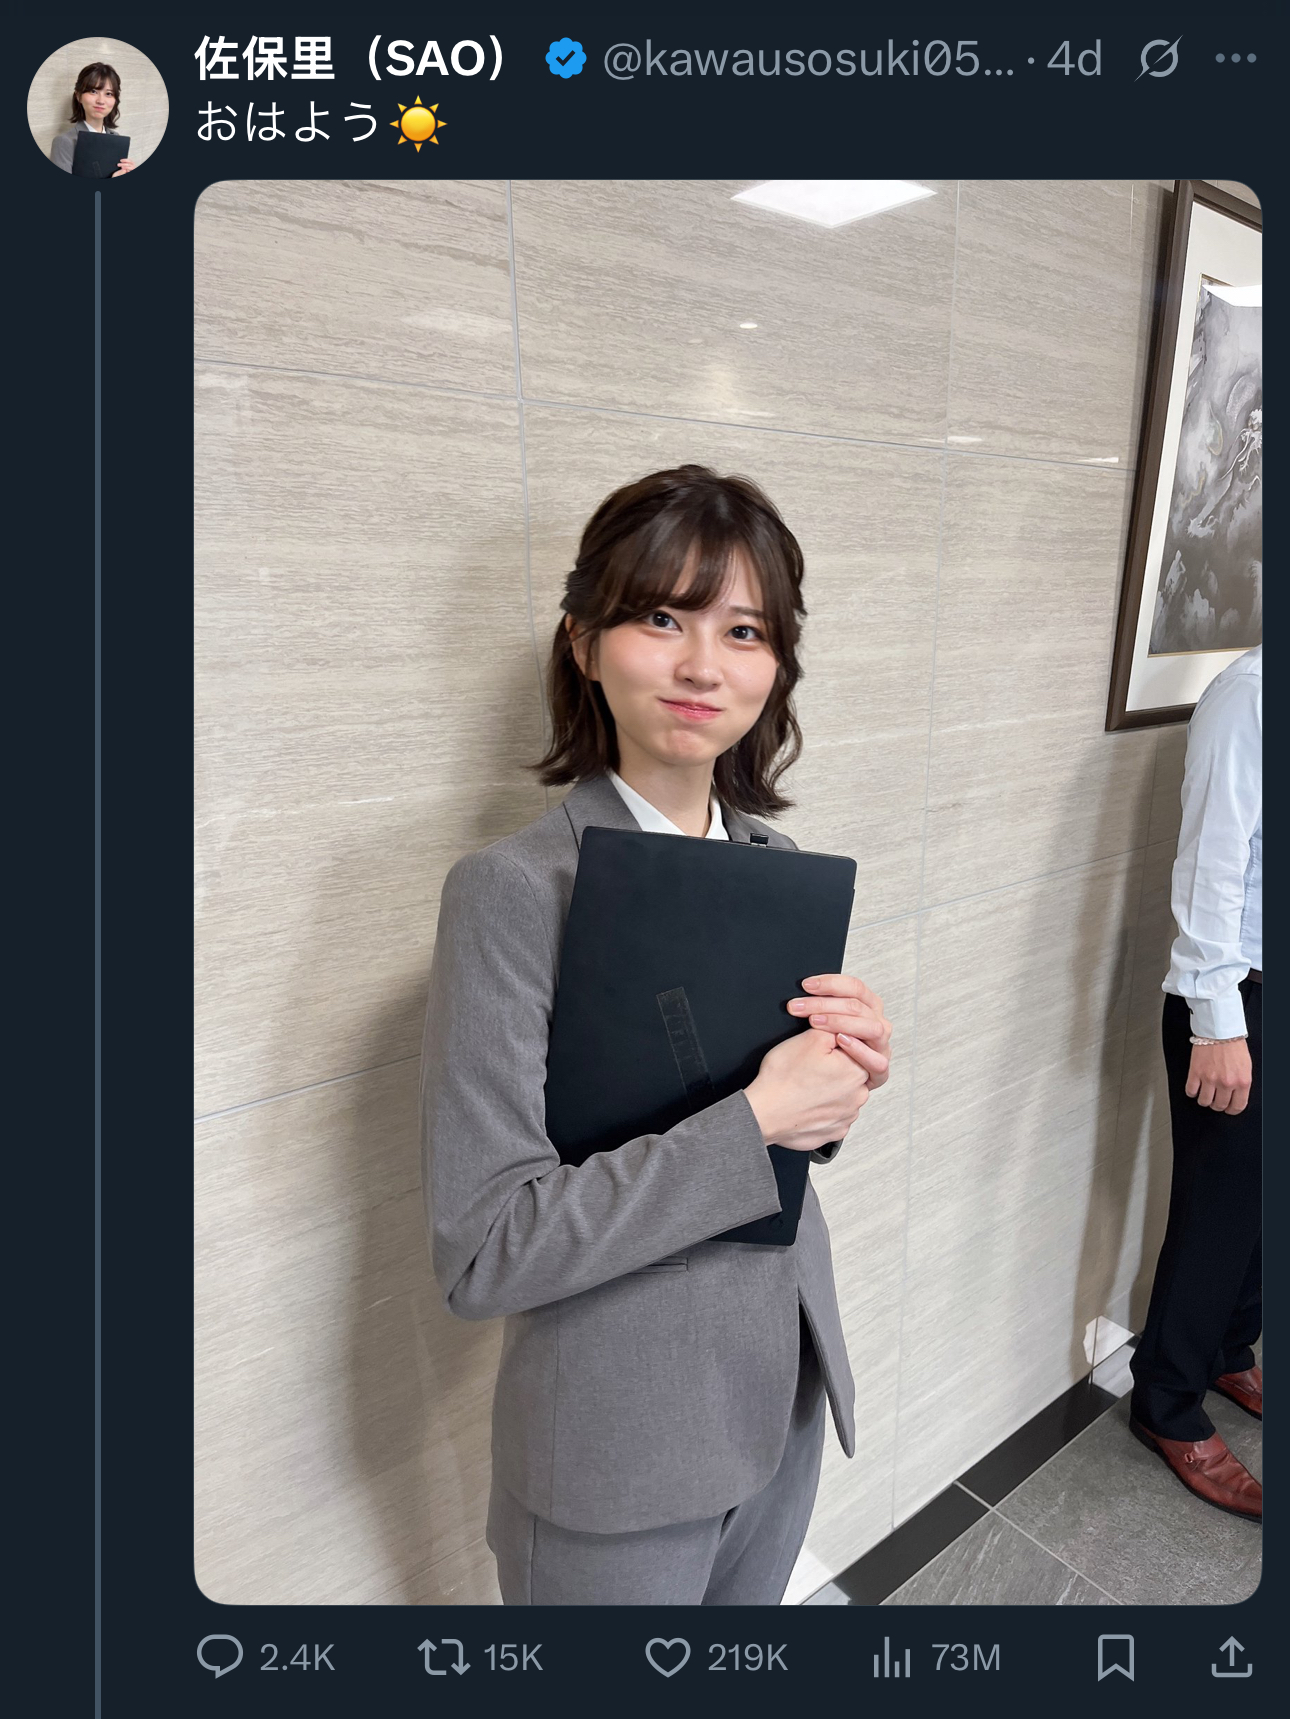The image size is (1290, 1719).
Task: Open the tweet via the おはよう text
Action: [x=287, y=123]
